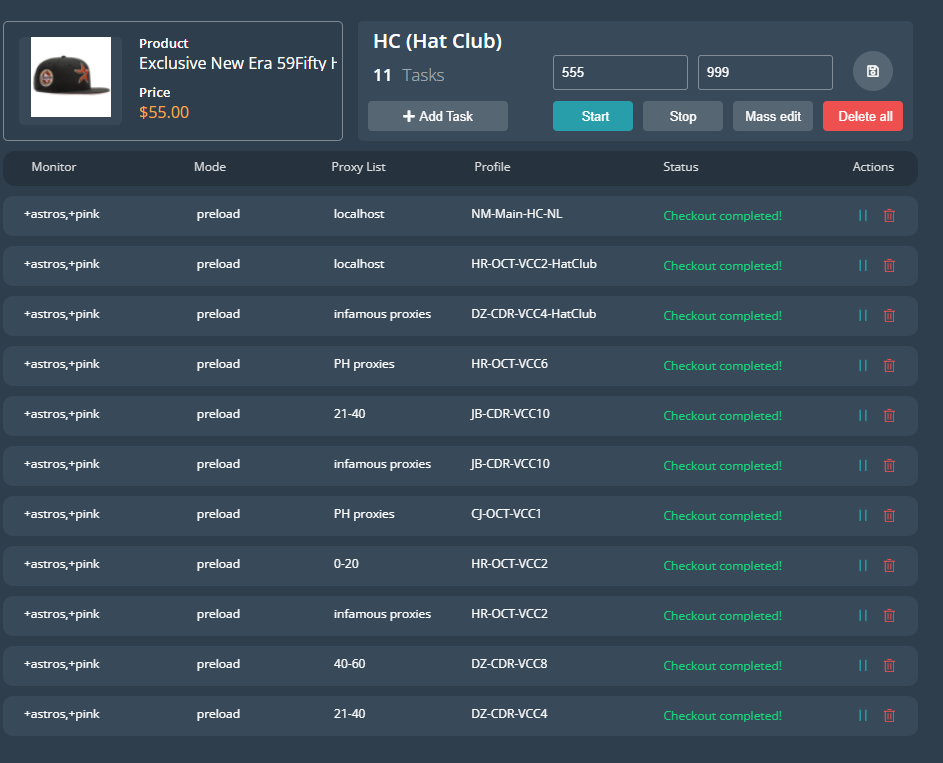Screen dimensions: 943x763
Task: Select the HR-OCT-VCC6 profile cell
Action: coord(509,363)
